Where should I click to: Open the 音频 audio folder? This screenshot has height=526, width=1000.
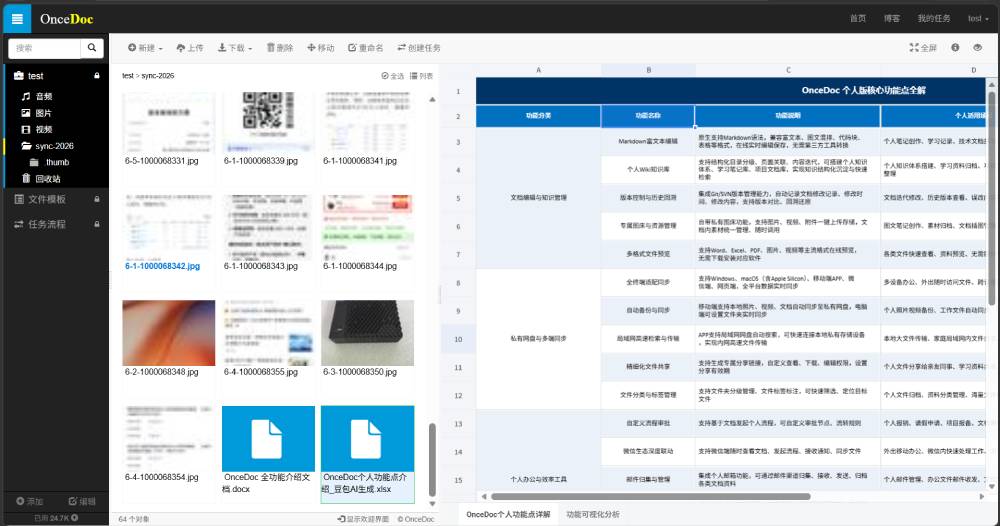(44, 96)
